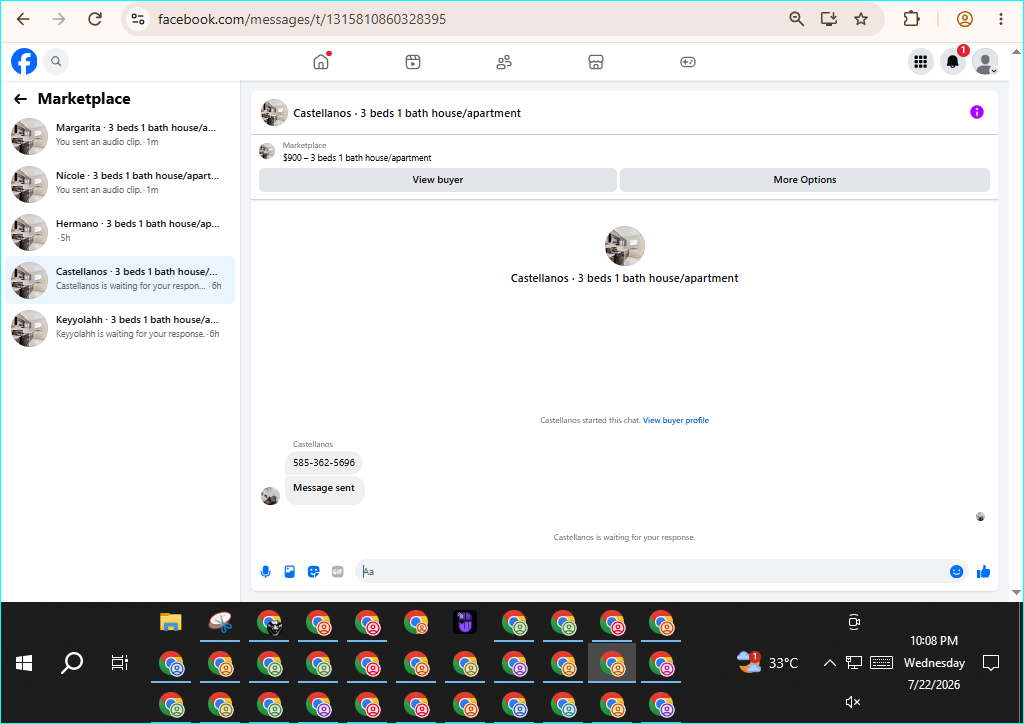This screenshot has height=724, width=1024.
Task: Open the Nicole conversation
Action: [x=120, y=183]
